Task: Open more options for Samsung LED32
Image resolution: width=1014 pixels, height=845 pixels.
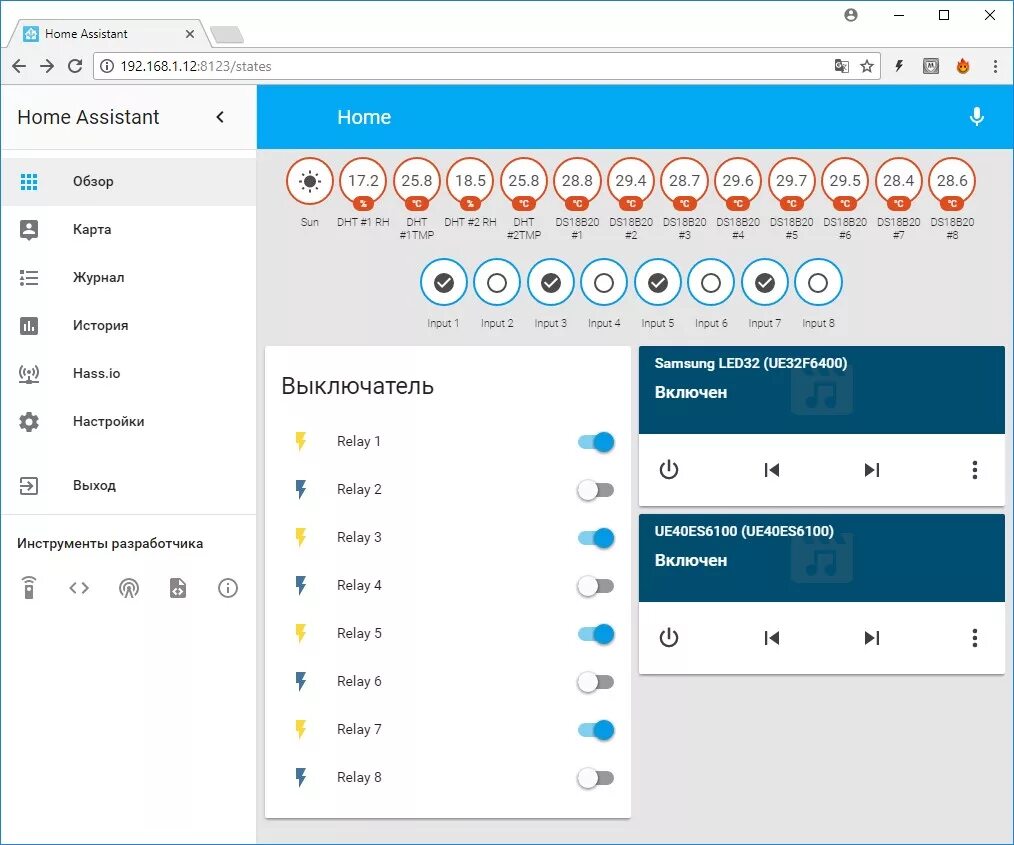Action: 975,469
